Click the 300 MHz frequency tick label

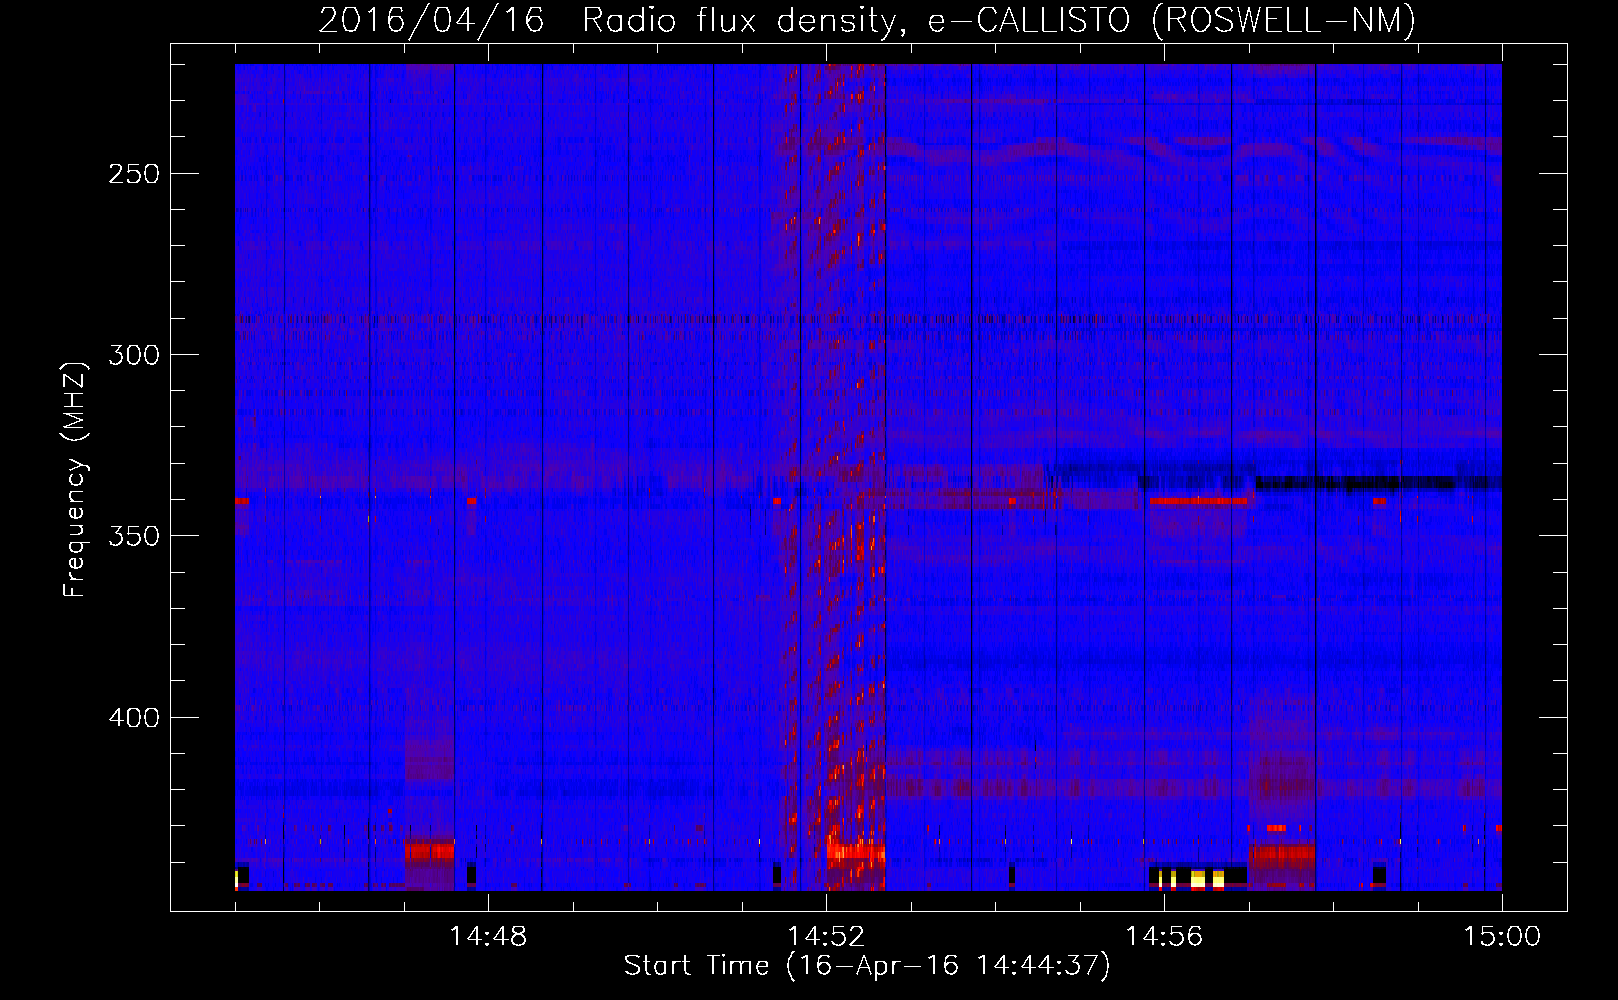pos(134,355)
